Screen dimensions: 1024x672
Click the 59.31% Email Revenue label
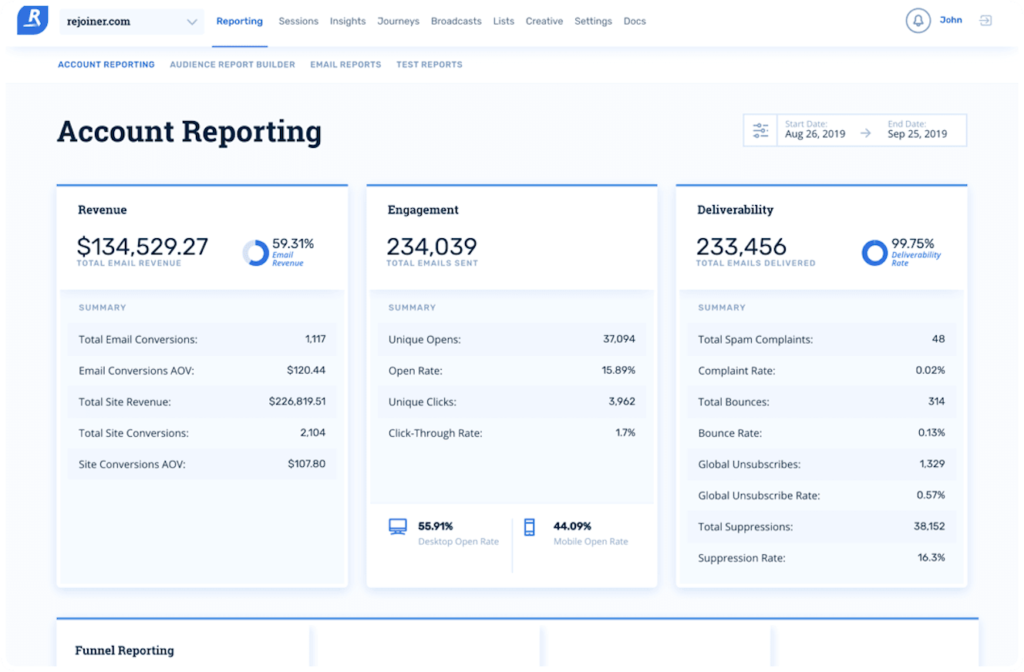tap(293, 251)
